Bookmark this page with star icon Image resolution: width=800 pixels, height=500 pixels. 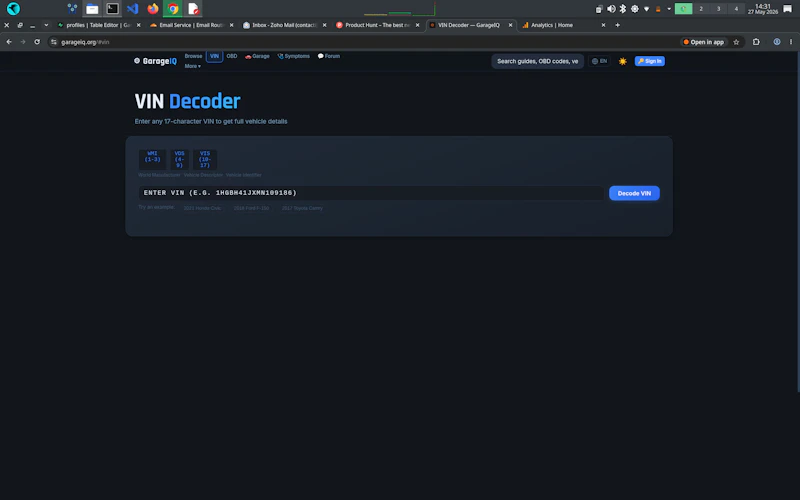736,42
